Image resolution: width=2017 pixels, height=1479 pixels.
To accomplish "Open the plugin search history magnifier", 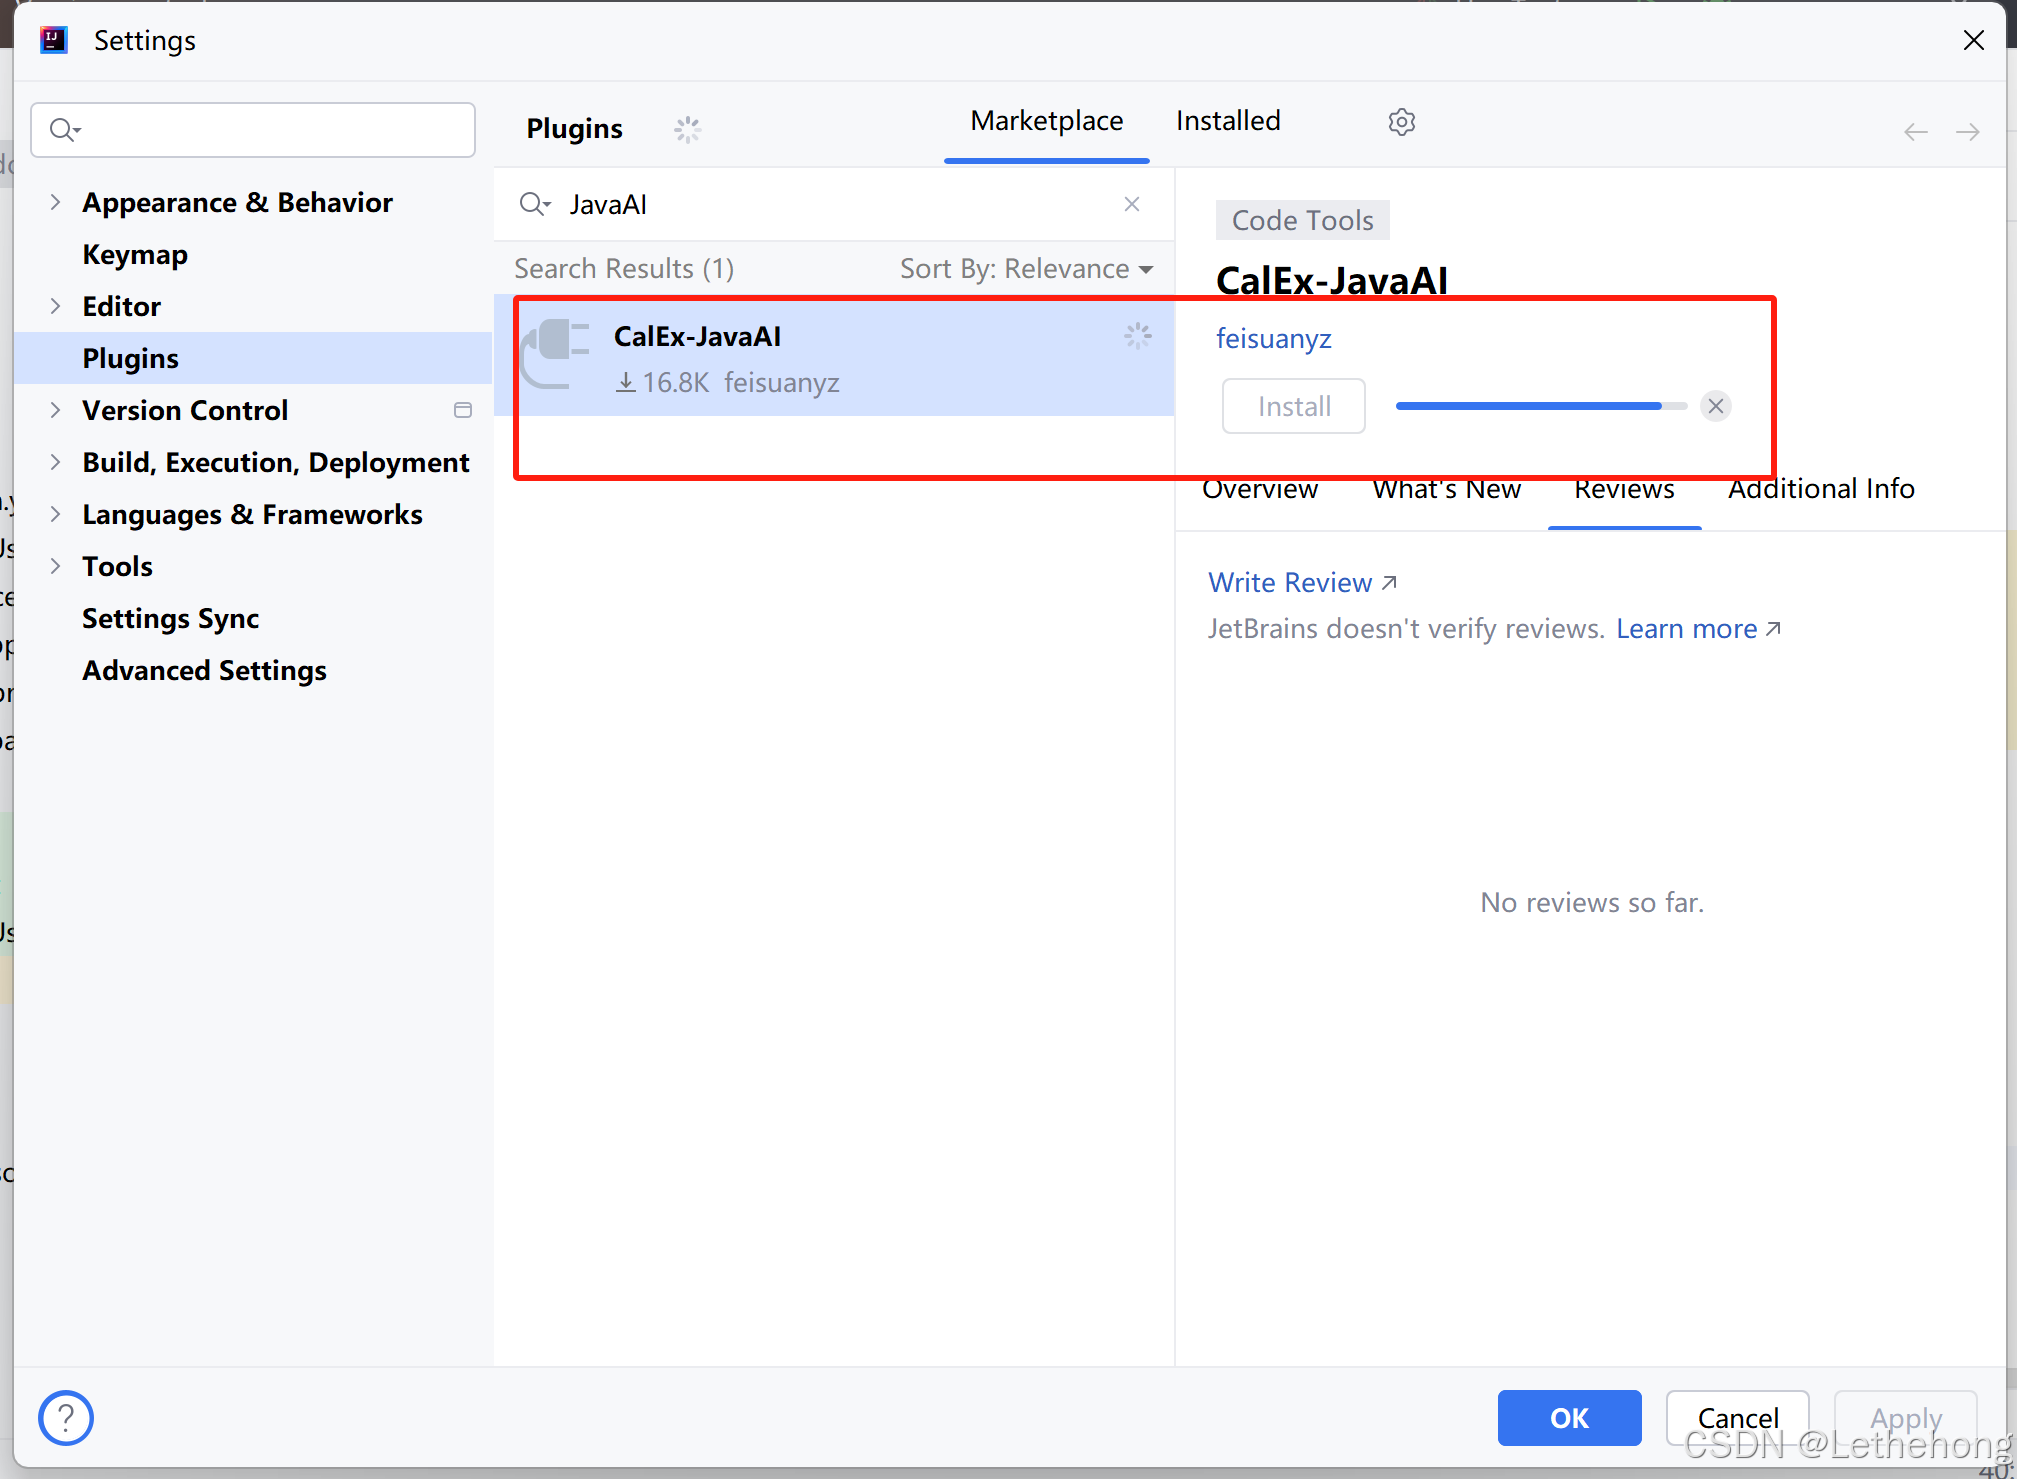I will pos(535,204).
